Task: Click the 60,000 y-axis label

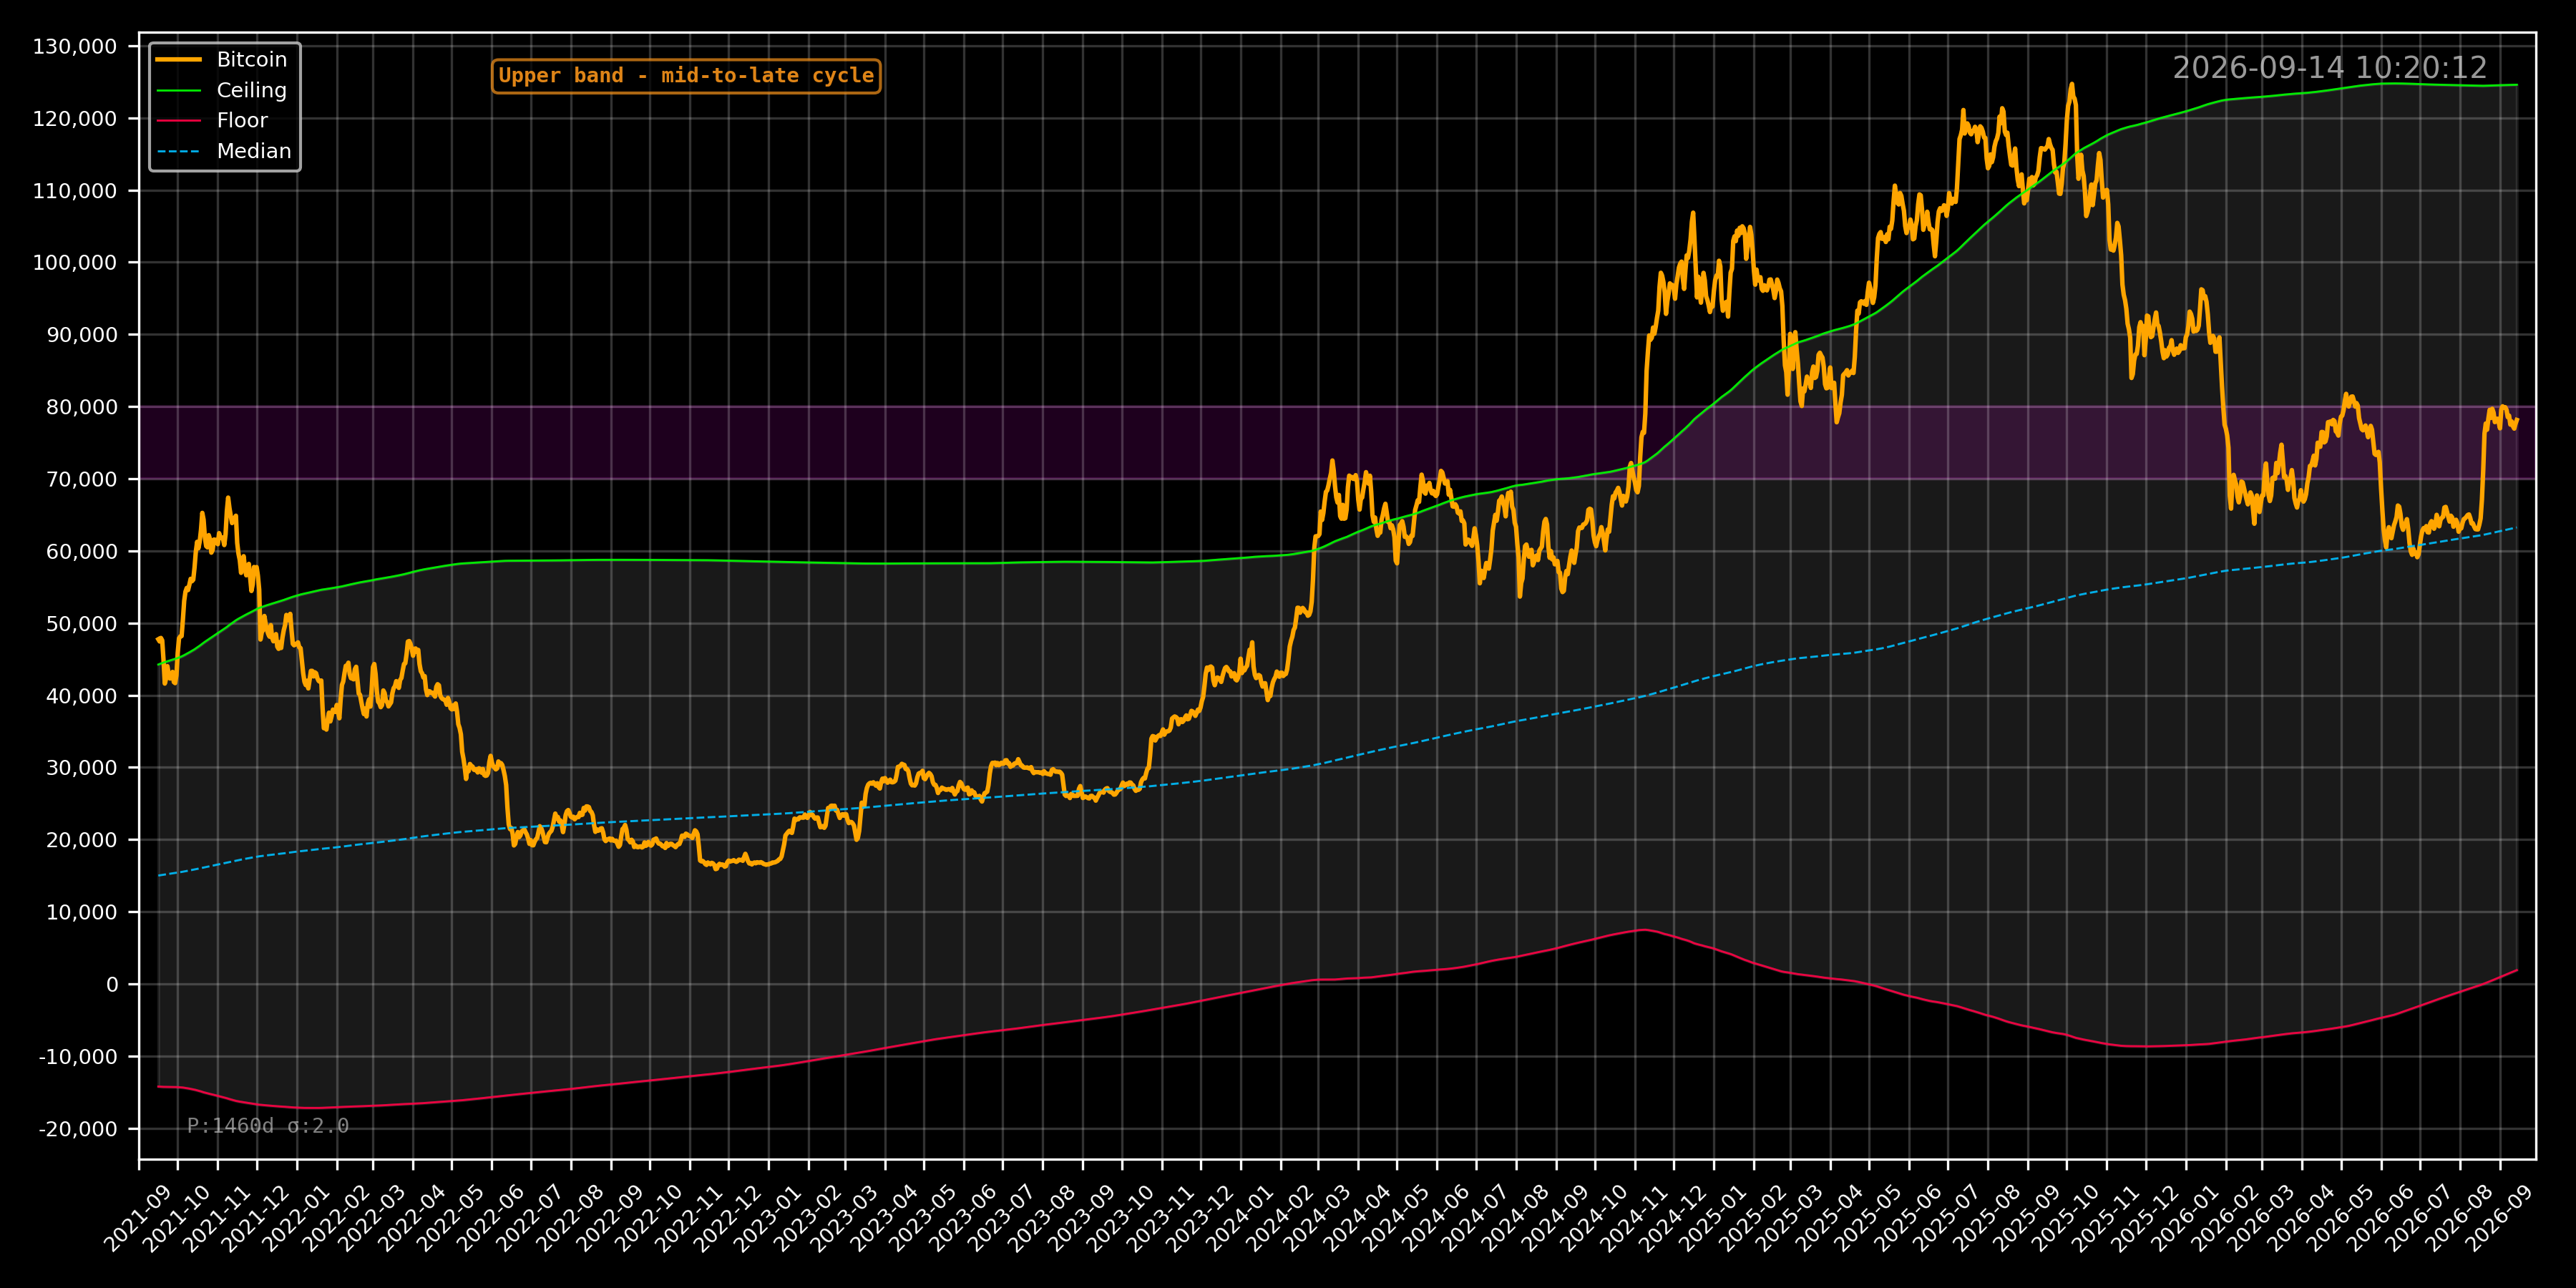Action: point(82,552)
